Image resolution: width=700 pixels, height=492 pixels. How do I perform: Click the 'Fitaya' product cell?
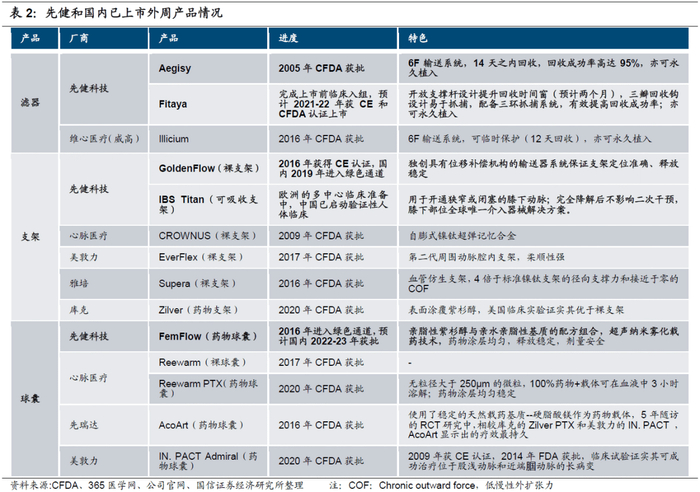208,104
